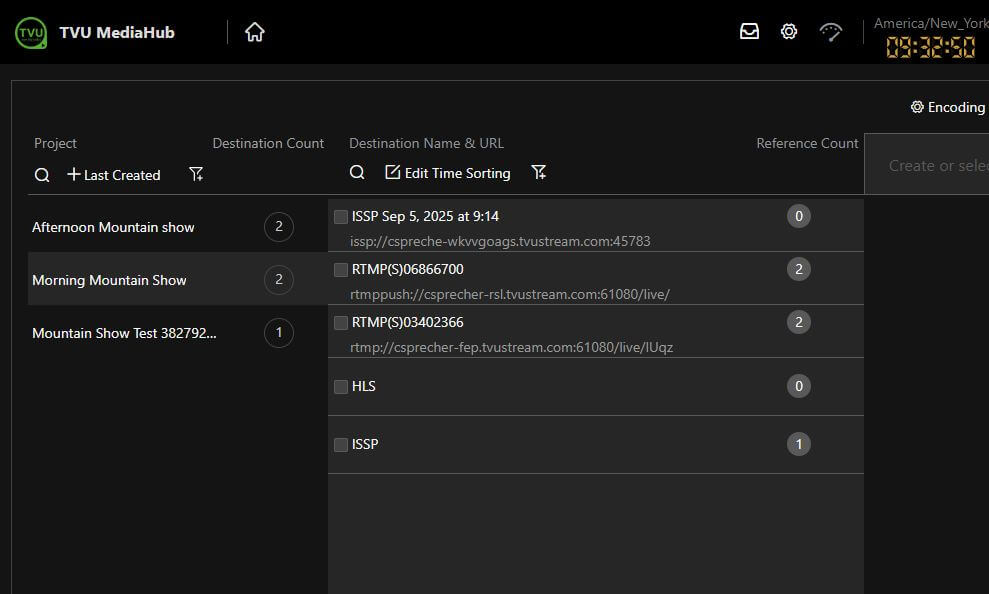Check the ISSP Sep 5, 2025 checkbox
Screen dimensions: 989x594
coord(341,217)
